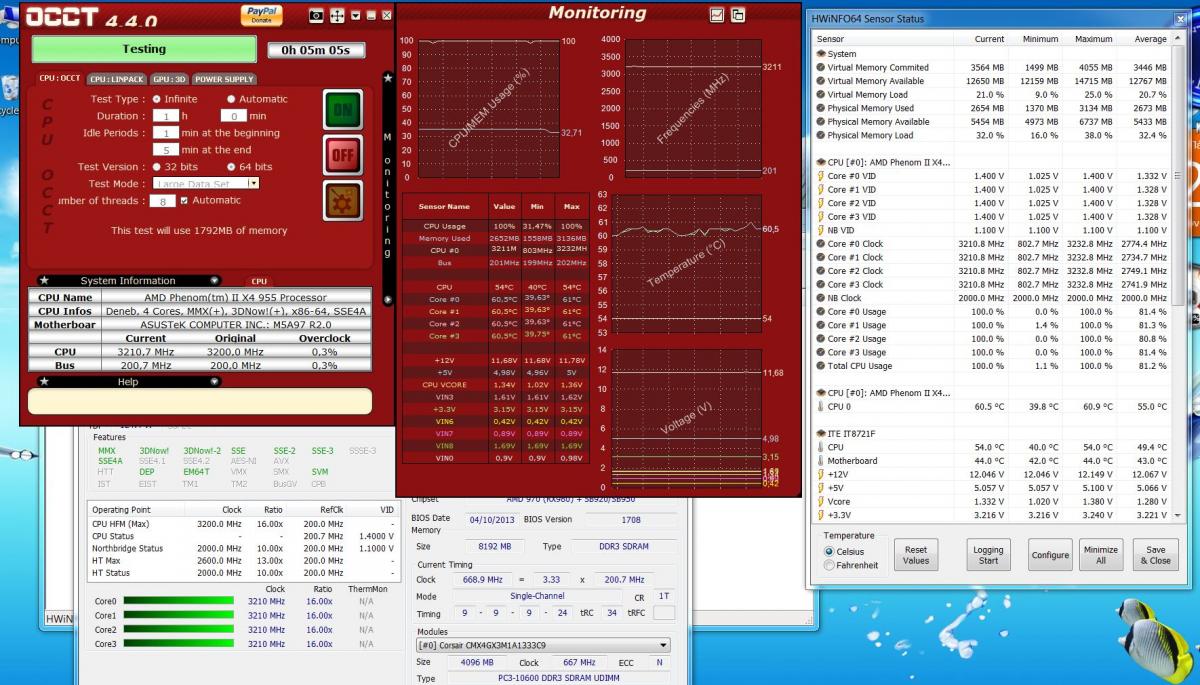The height and width of the screenshot is (685, 1200).
Task: Open OCCT test settings gear icon
Action: point(343,201)
